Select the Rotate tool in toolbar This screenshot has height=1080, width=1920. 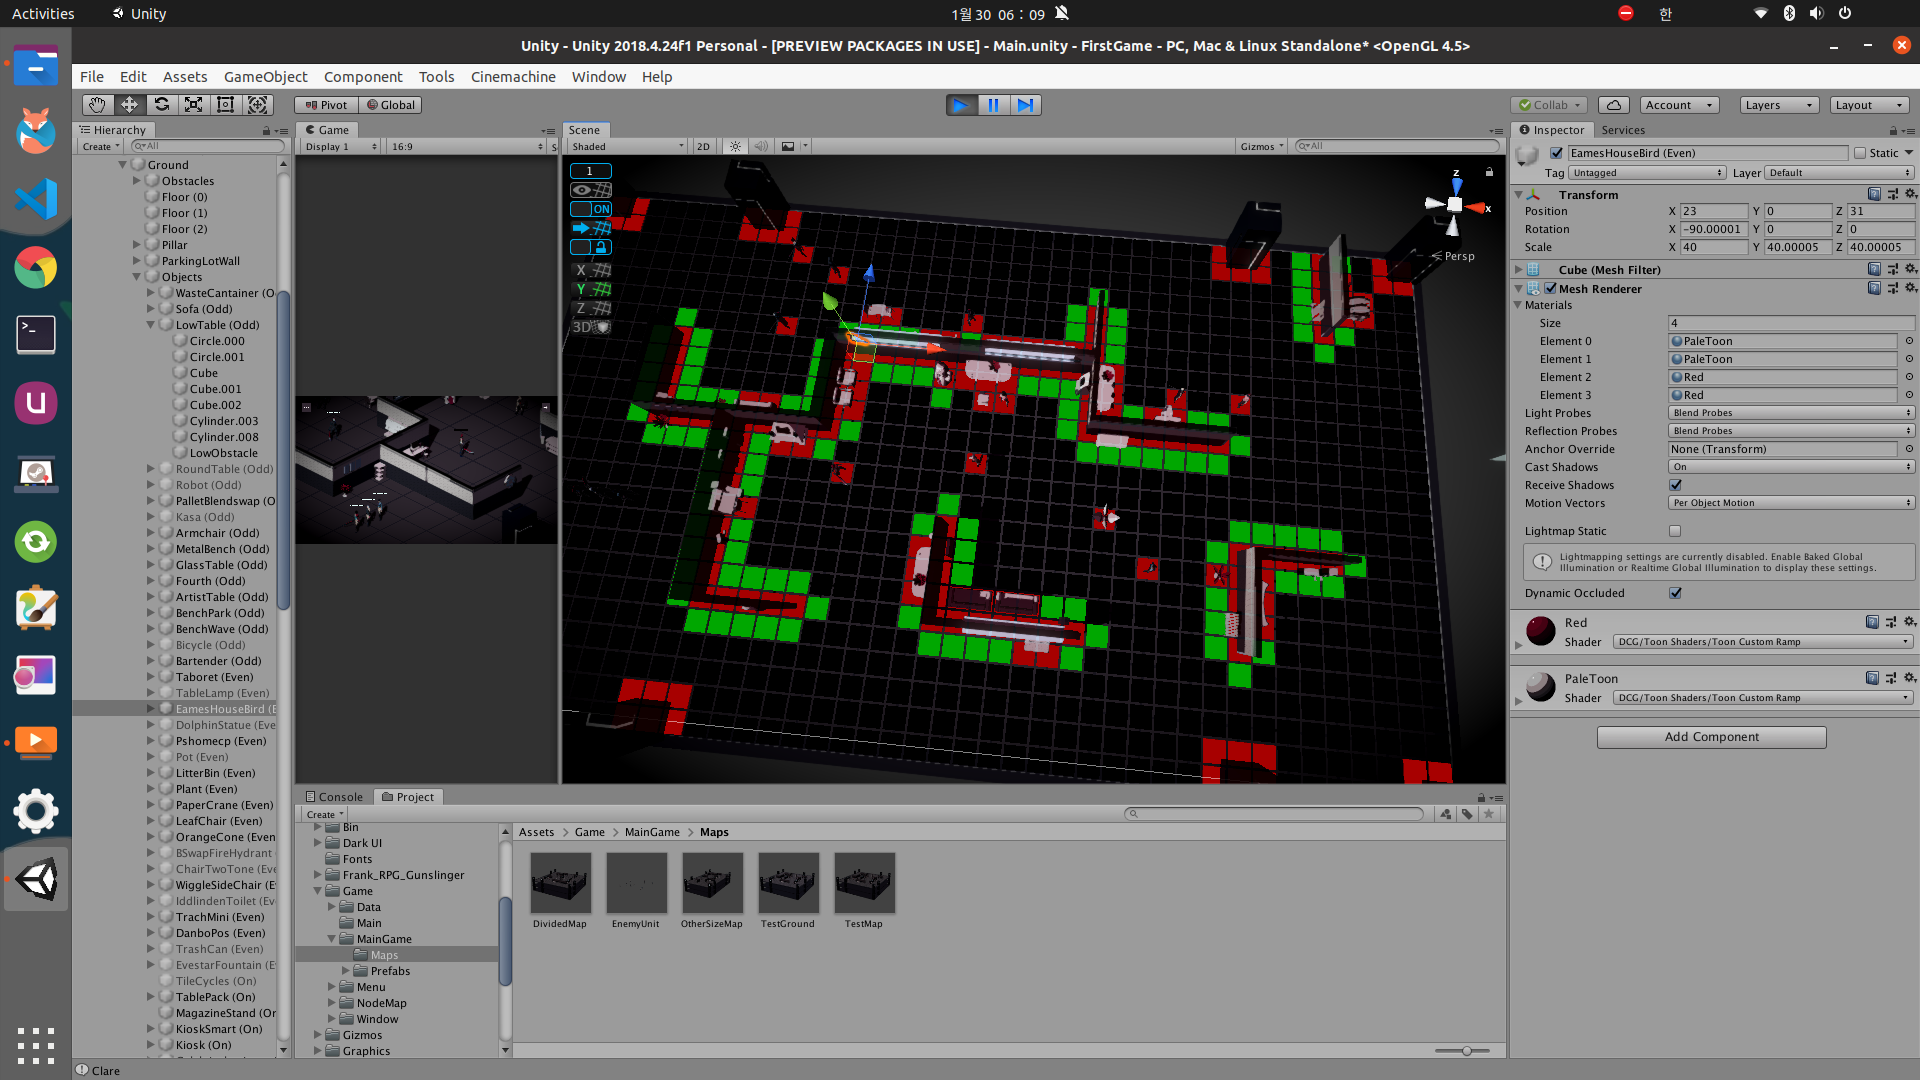click(x=161, y=105)
